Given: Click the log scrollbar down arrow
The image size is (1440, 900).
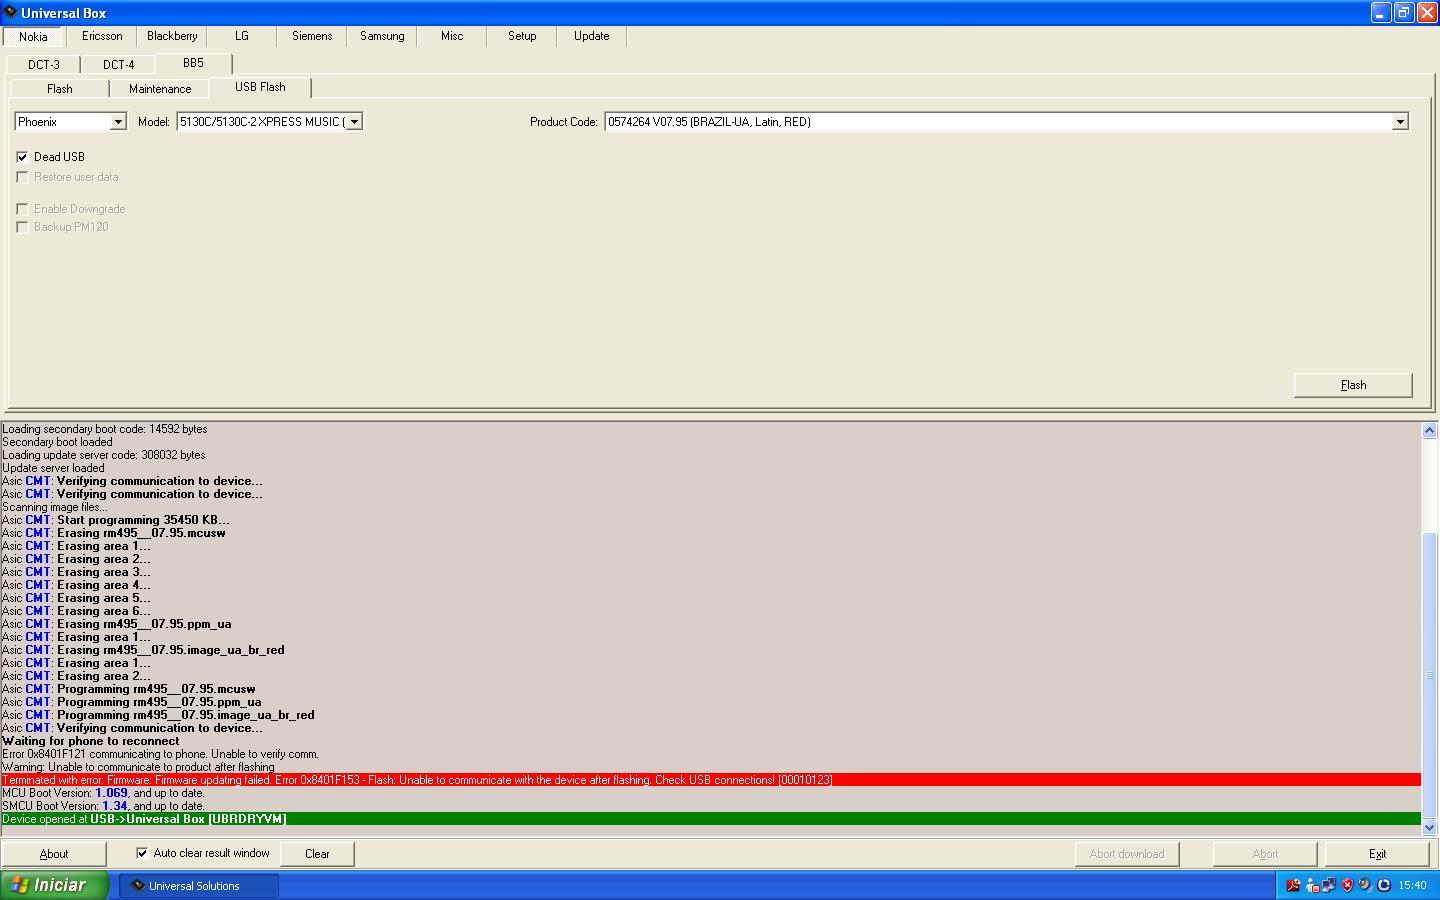Looking at the screenshot, I should 1429,827.
